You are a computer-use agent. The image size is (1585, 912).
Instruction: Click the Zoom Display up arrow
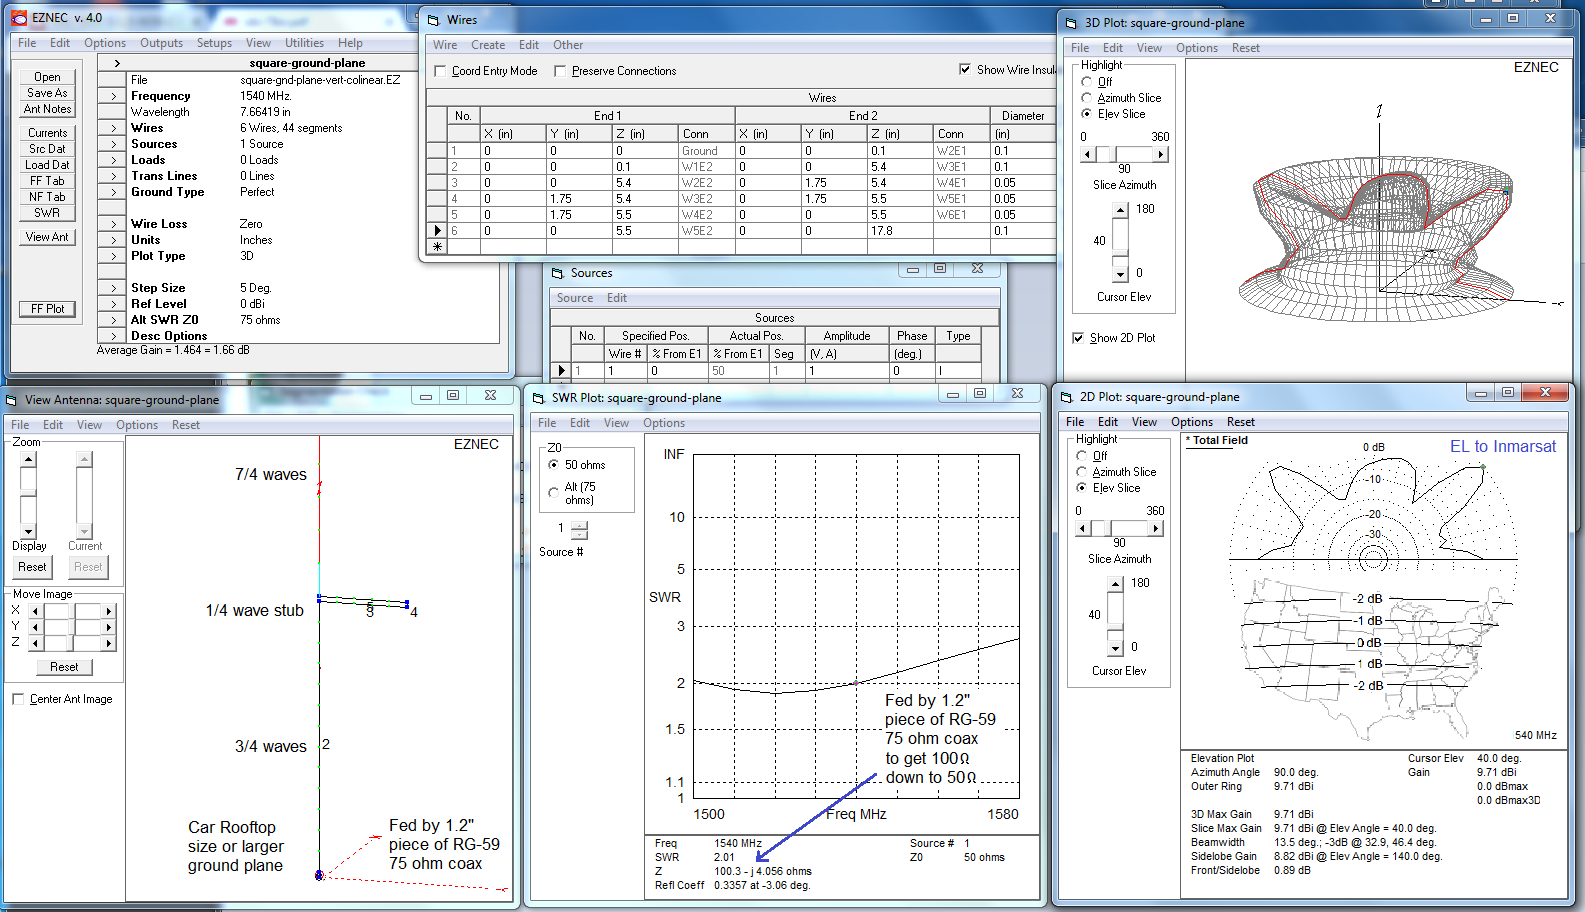[x=28, y=460]
